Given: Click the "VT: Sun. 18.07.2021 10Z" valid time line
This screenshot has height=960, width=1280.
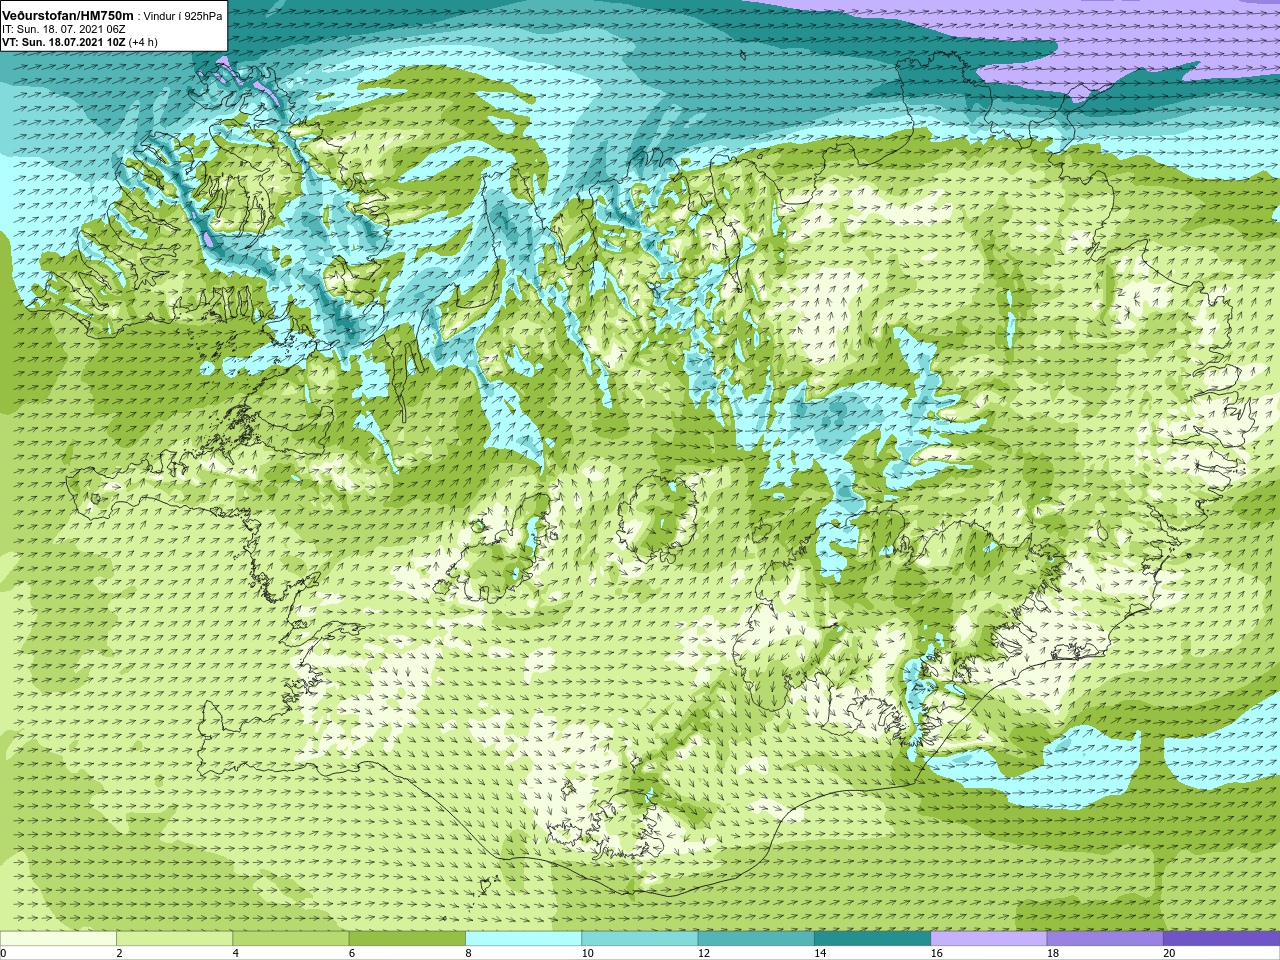Looking at the screenshot, I should (62, 42).
